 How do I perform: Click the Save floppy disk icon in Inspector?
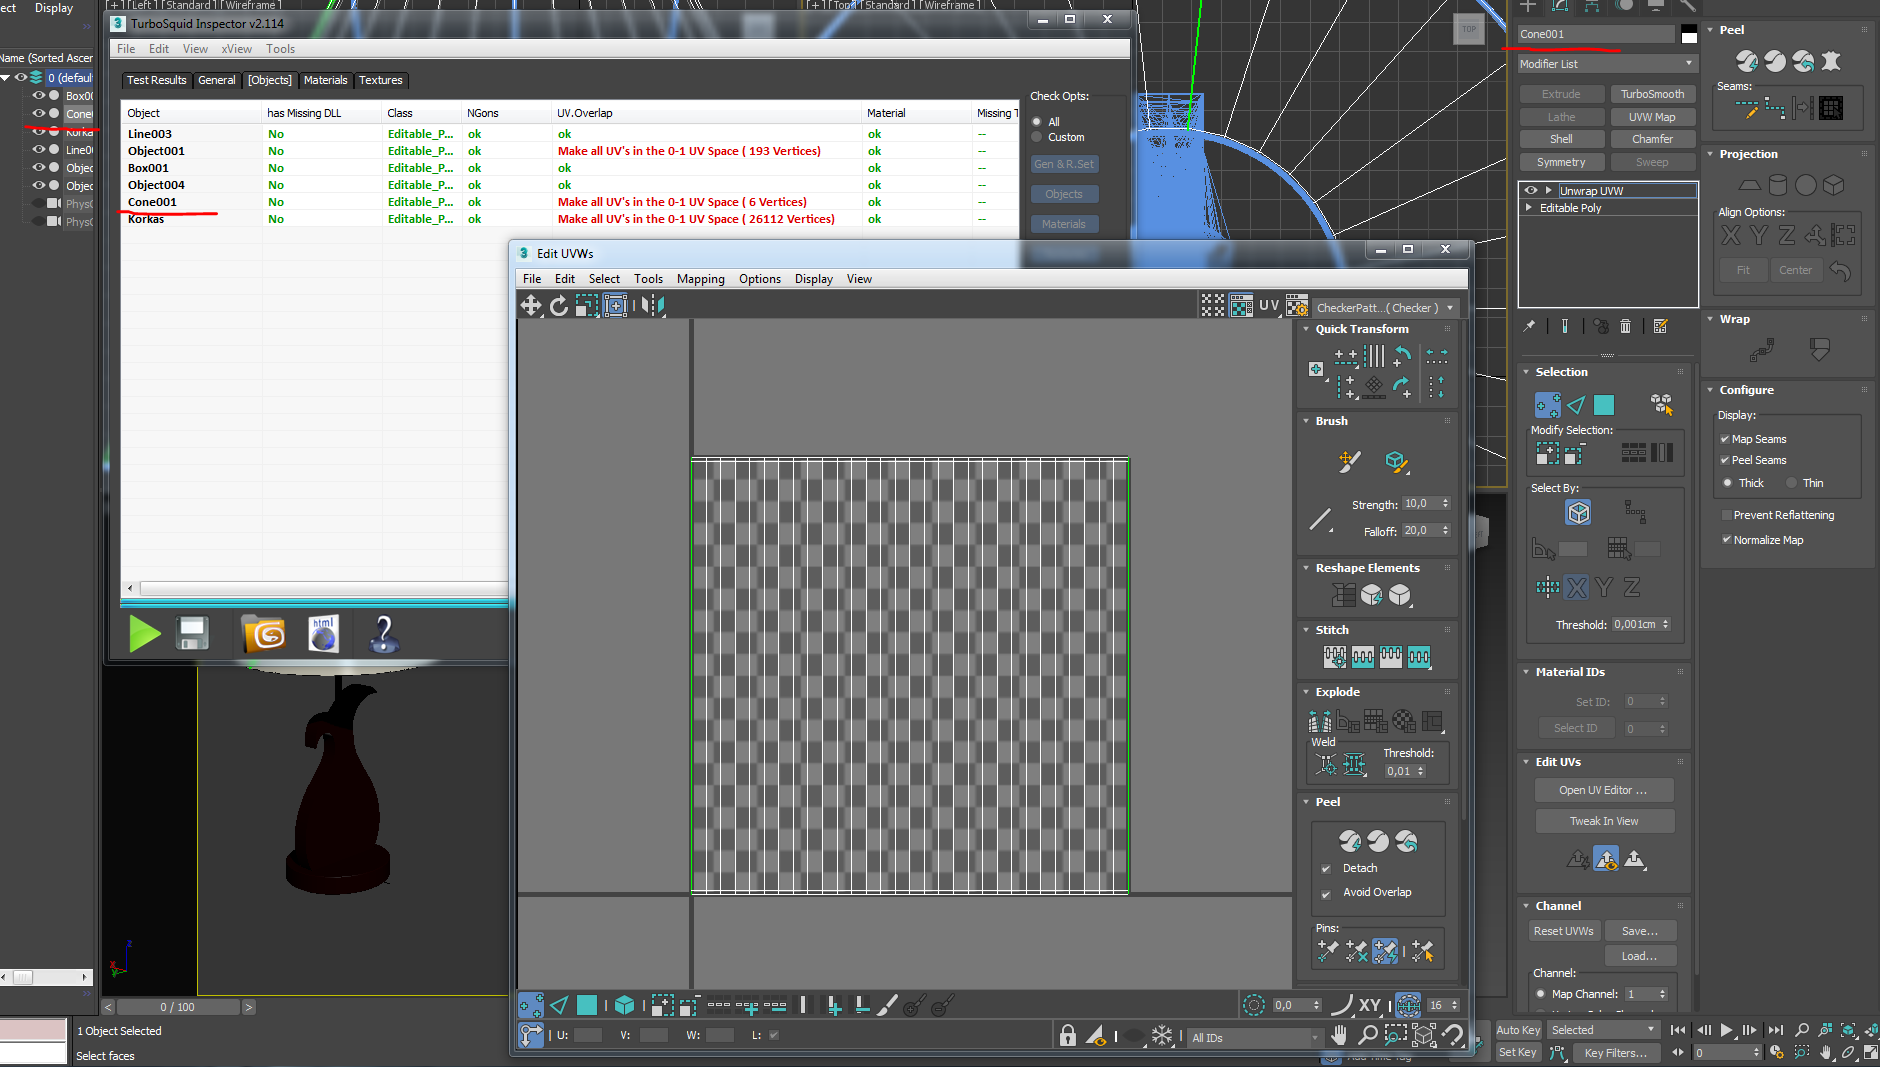pos(192,634)
